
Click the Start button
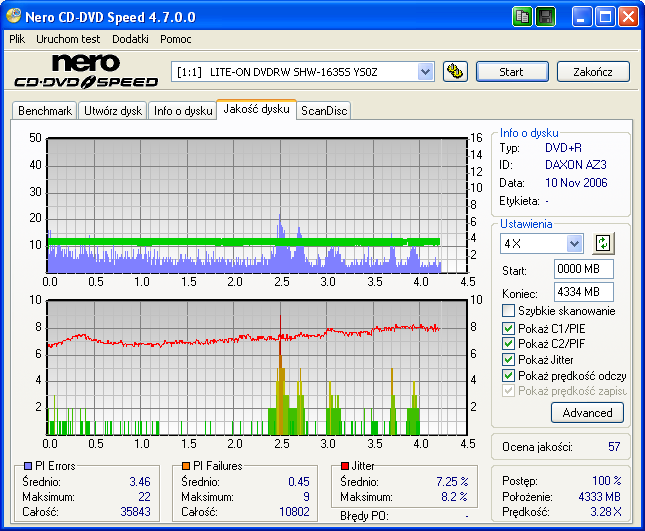[x=512, y=72]
